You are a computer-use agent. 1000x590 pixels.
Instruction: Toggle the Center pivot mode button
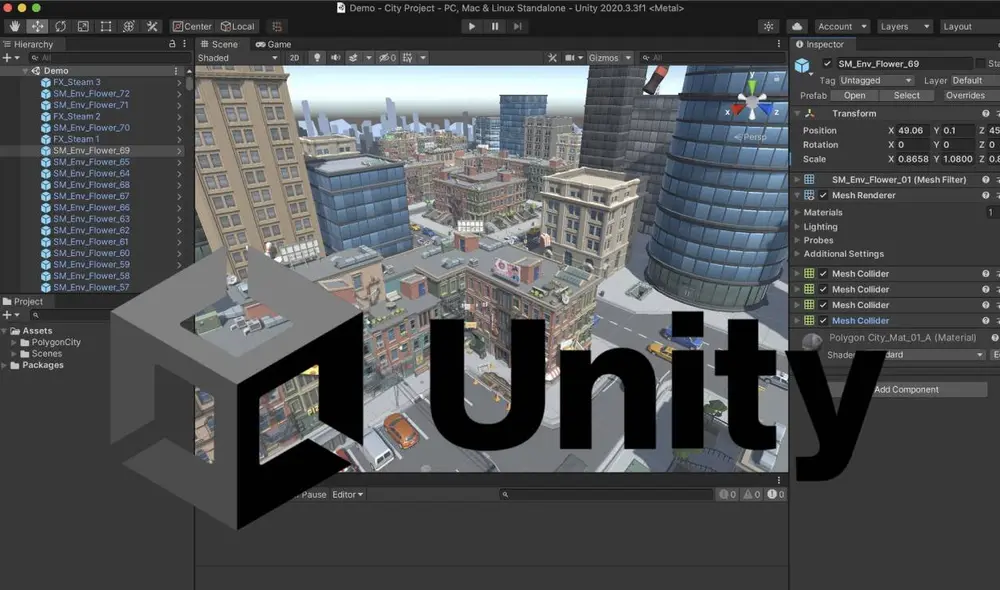(193, 26)
